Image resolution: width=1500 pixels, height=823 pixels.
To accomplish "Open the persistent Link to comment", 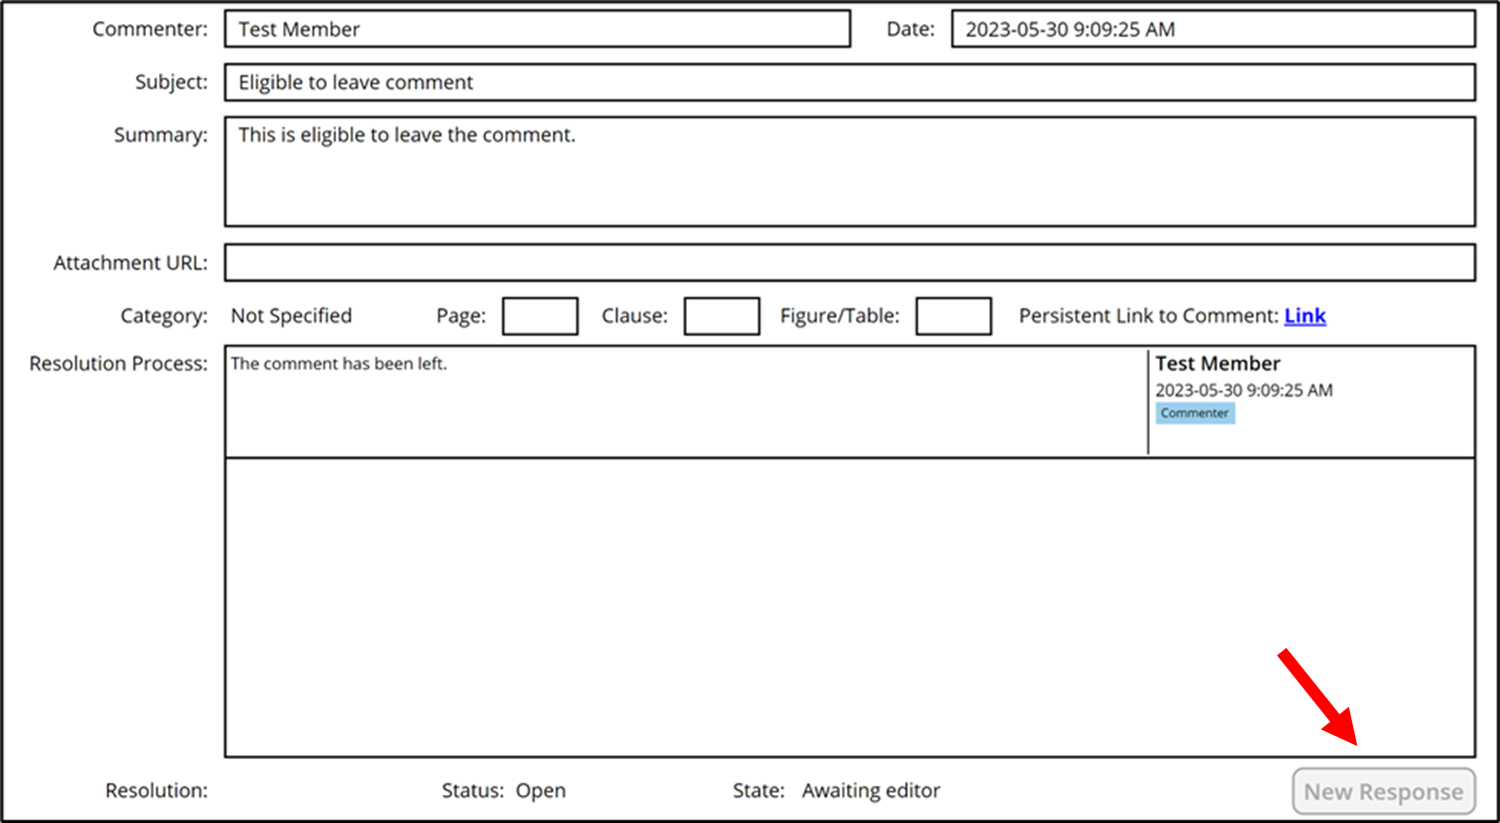I will [x=1304, y=316].
